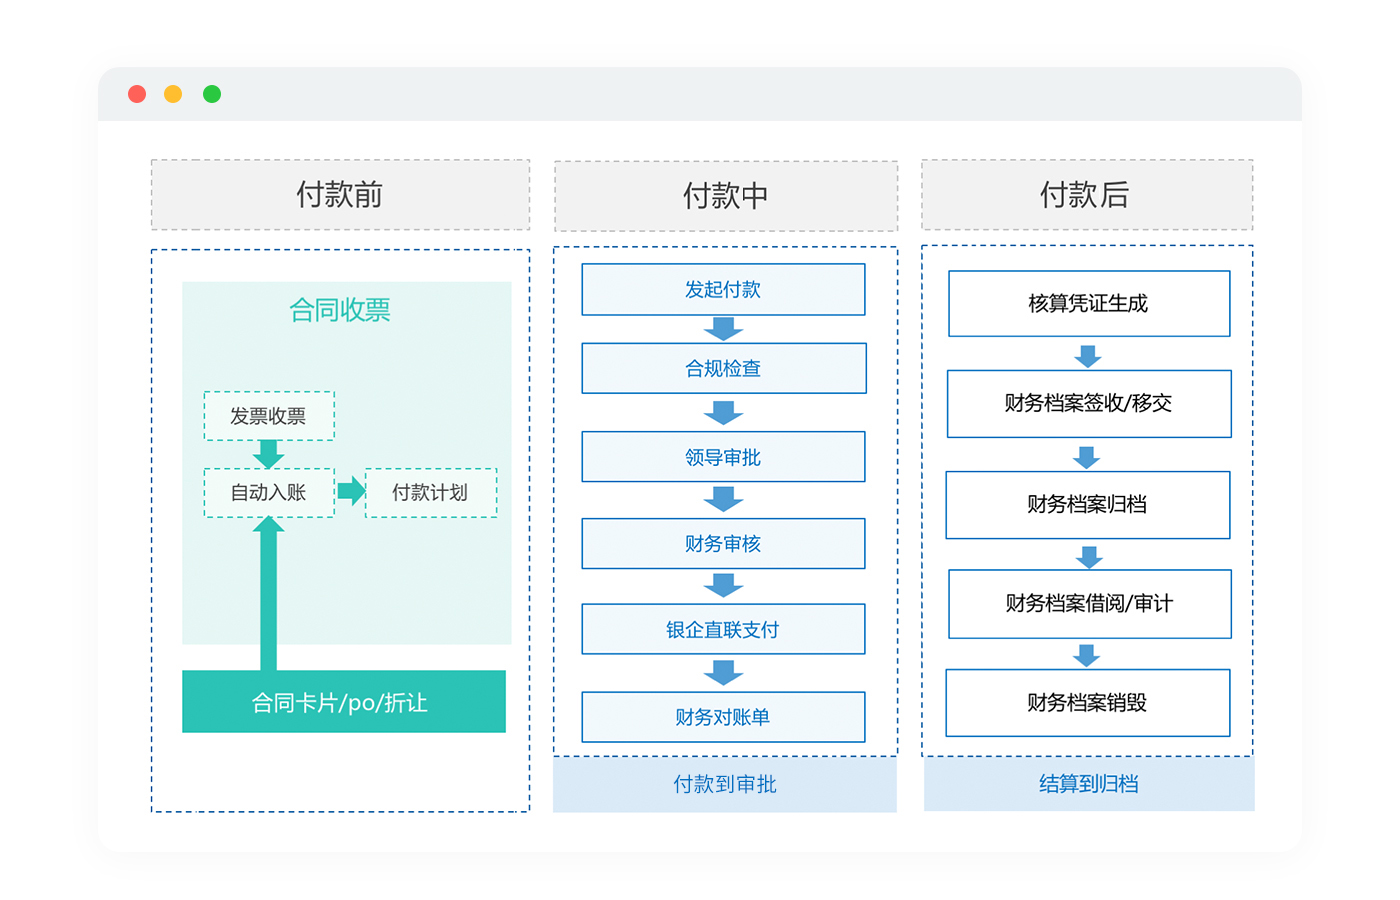Click arrow below 核算凭证生成
This screenshot has height=900, width=1400.
[x=1088, y=356]
